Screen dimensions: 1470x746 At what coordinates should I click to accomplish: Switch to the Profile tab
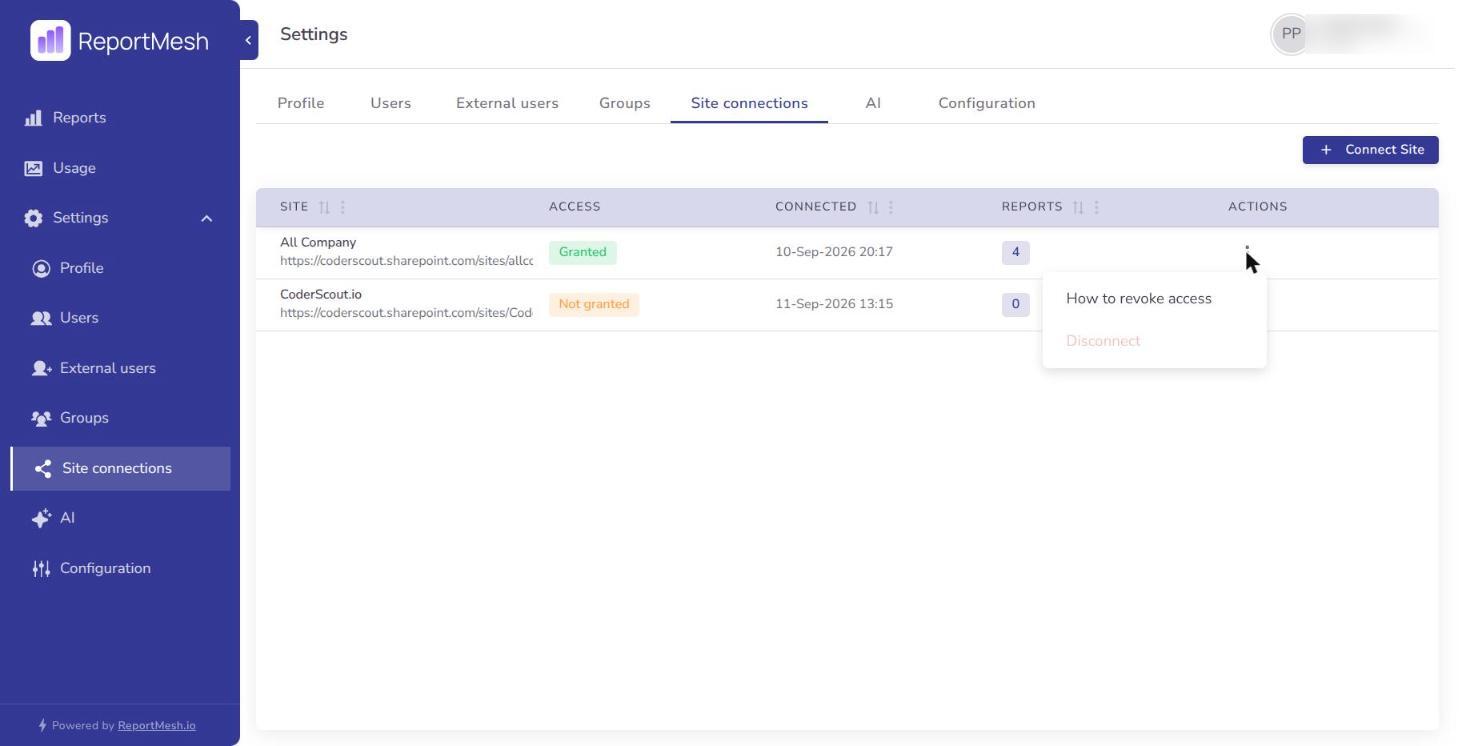301,103
